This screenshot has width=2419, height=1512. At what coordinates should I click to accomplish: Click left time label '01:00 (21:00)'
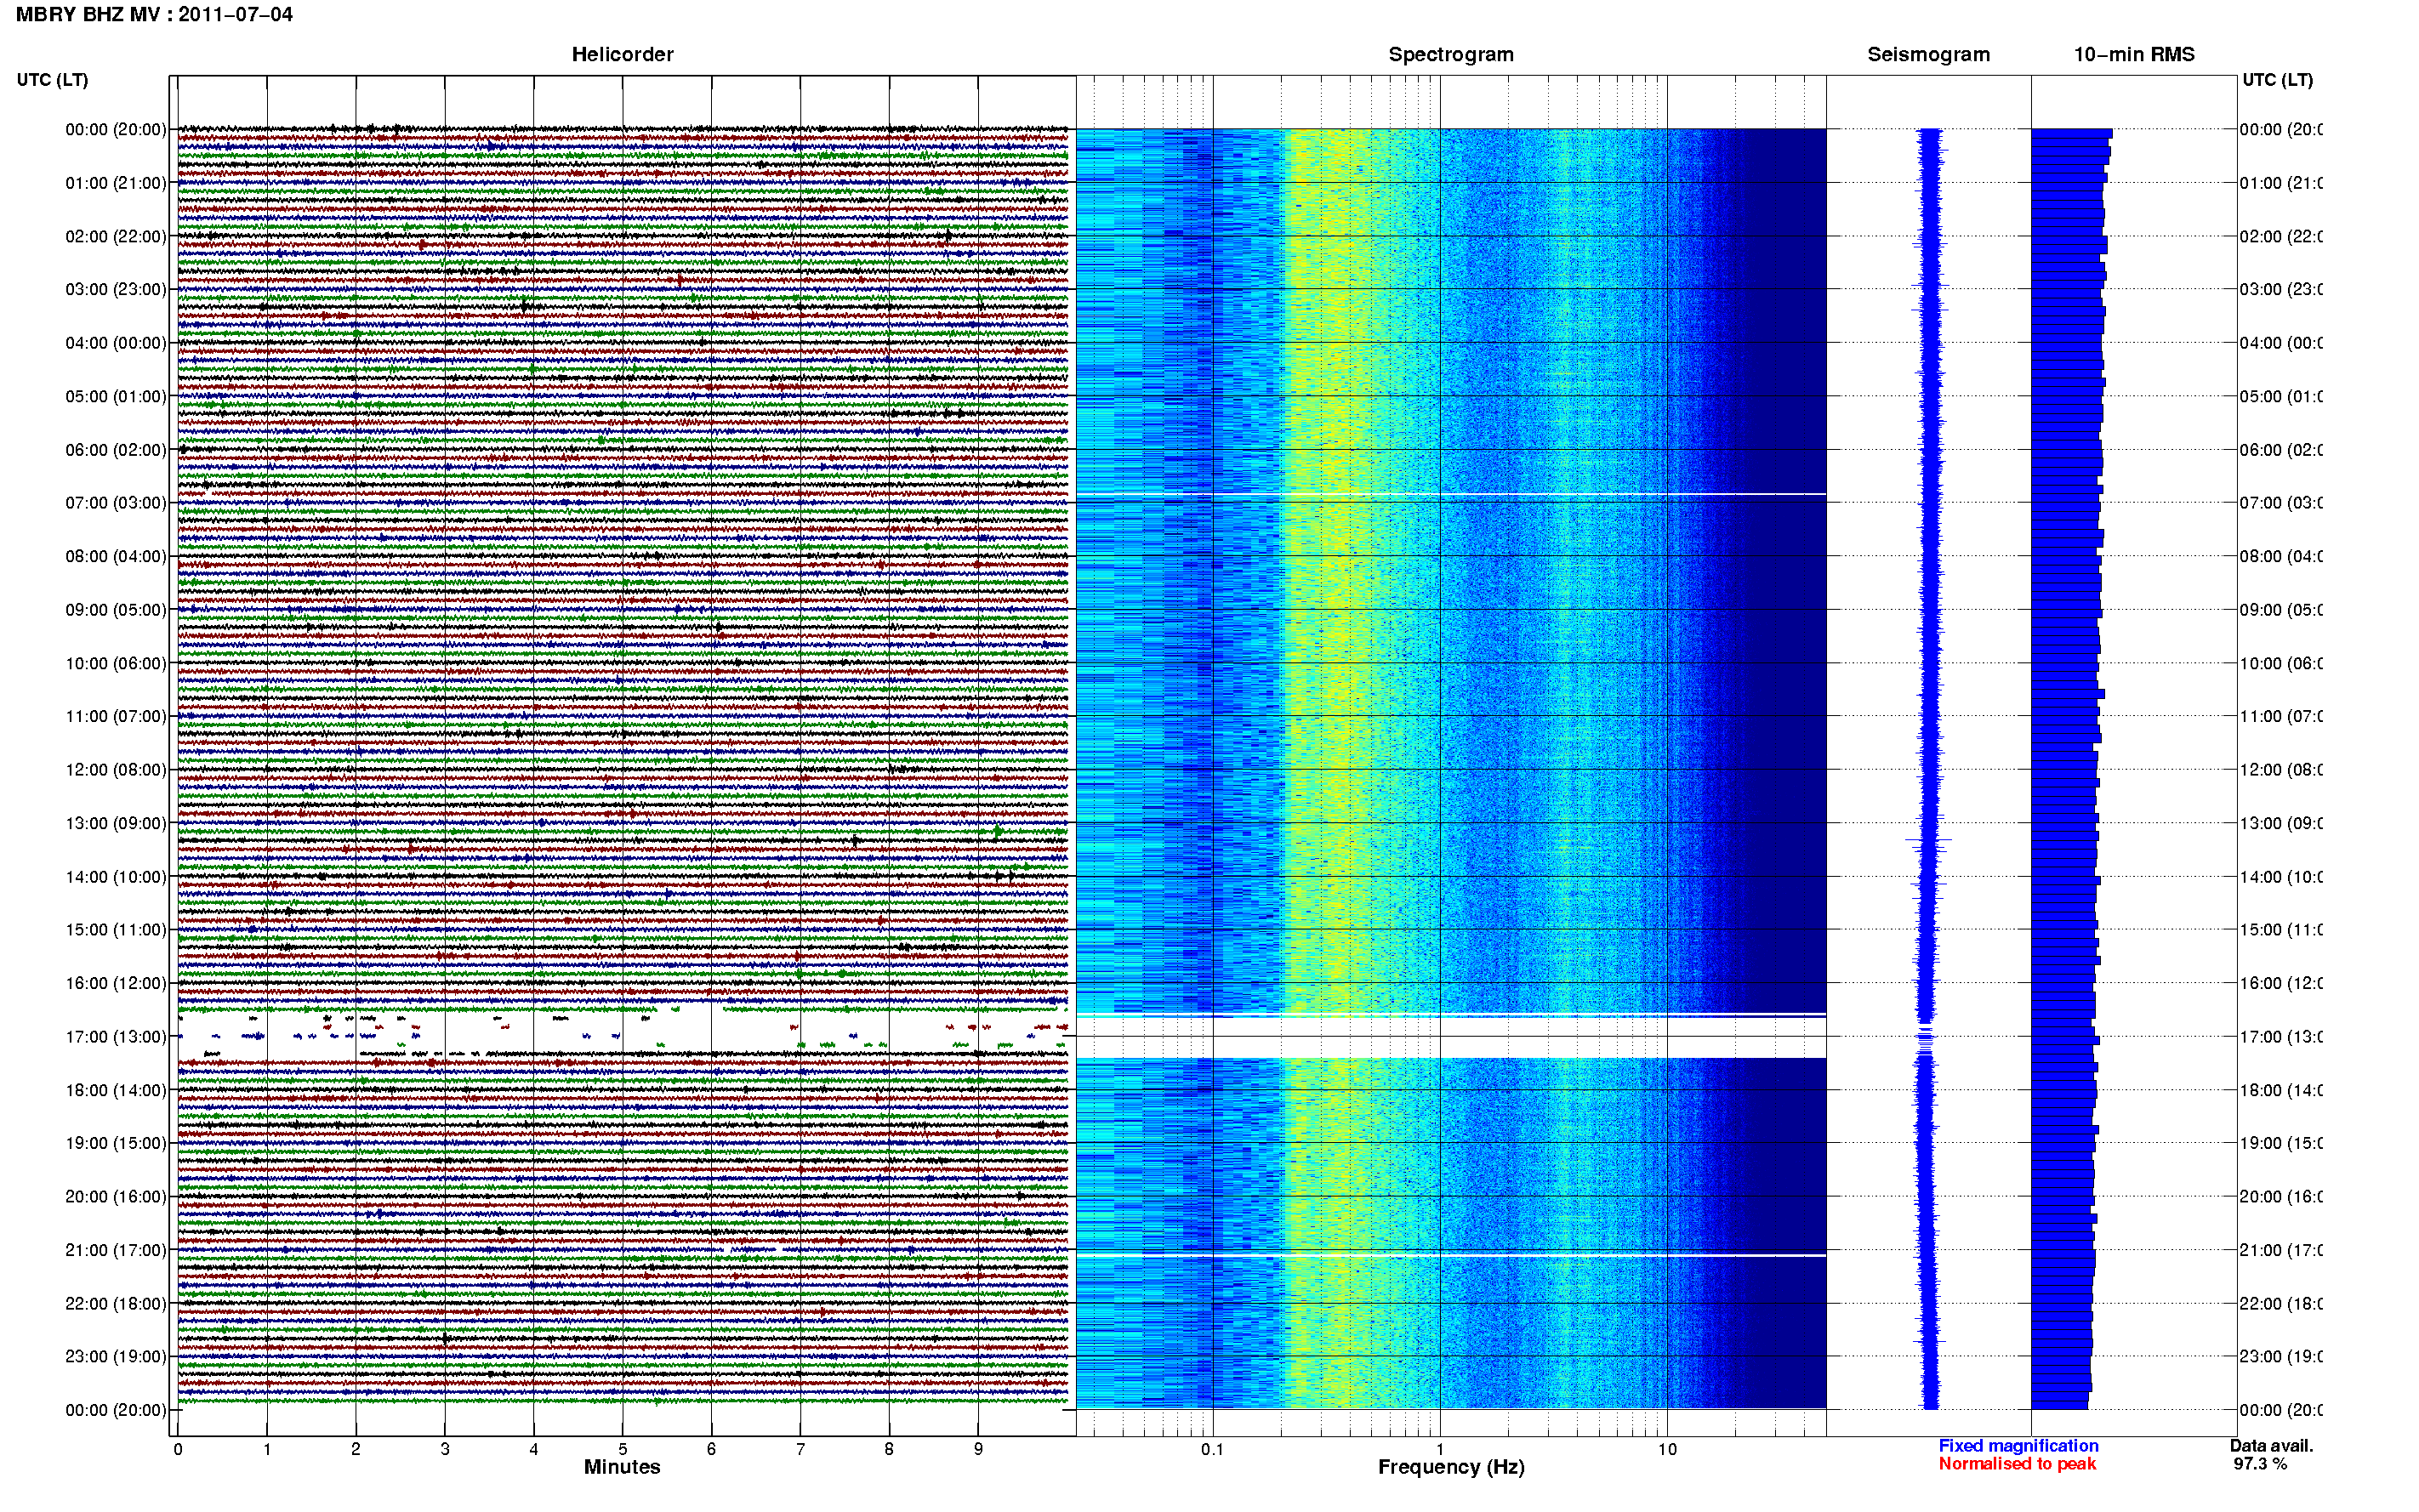[x=116, y=183]
